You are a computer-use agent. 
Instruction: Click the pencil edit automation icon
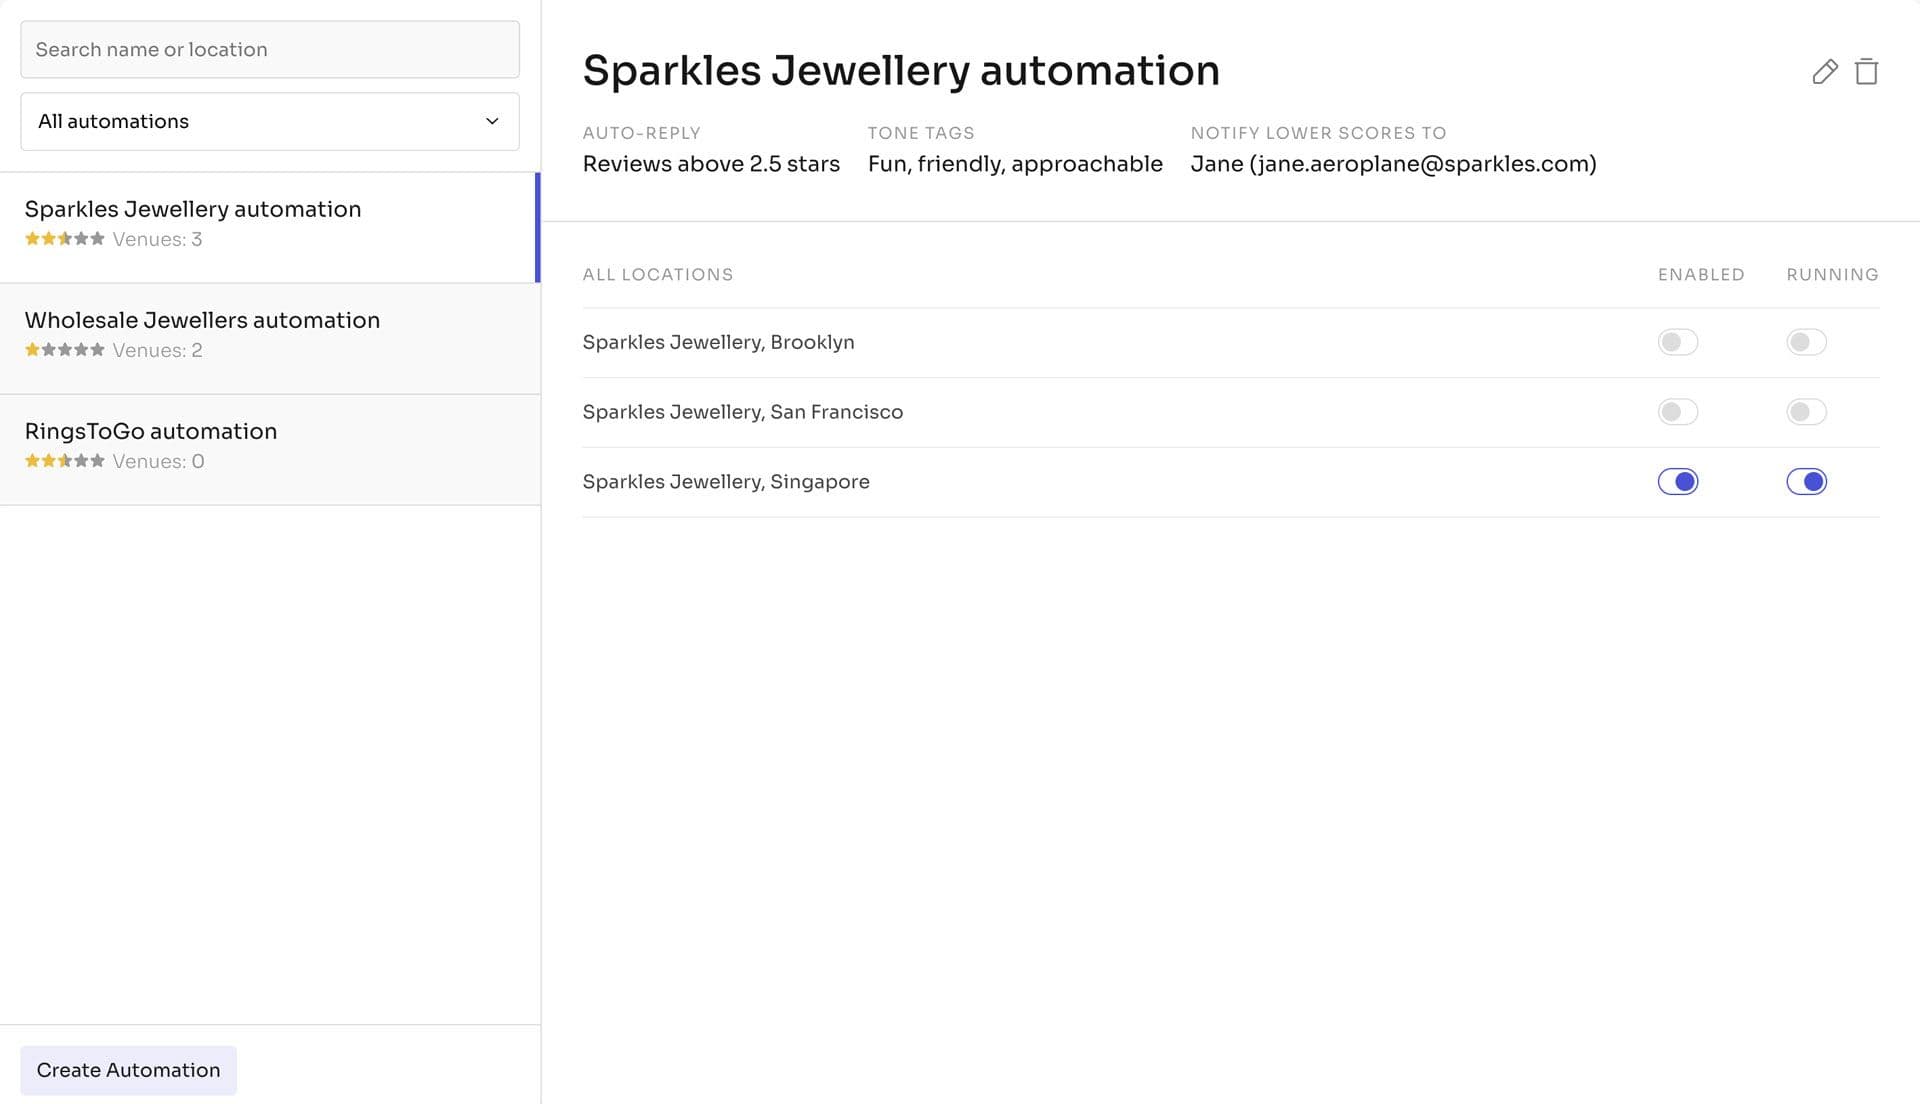tap(1824, 72)
